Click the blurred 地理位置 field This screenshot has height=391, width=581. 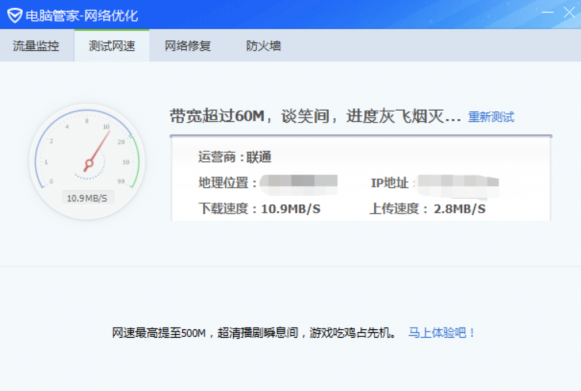point(299,185)
